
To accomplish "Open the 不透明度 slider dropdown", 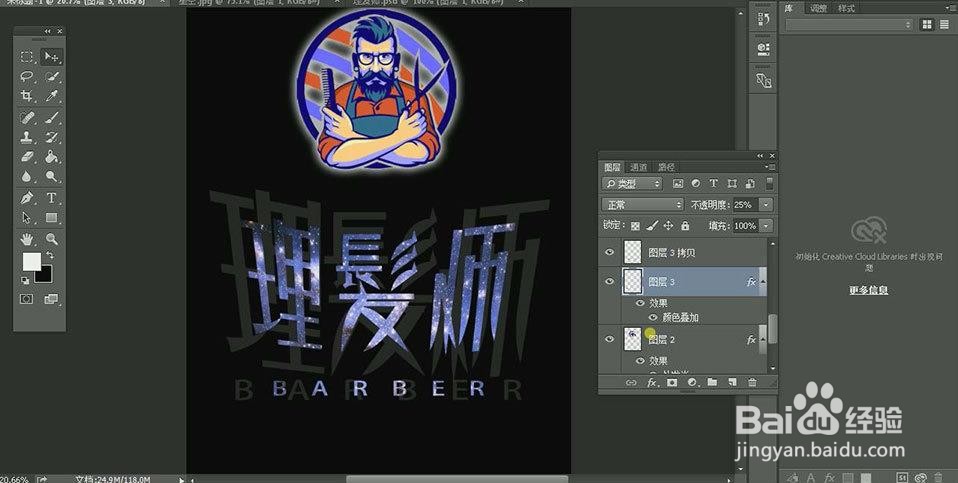I will click(x=767, y=205).
